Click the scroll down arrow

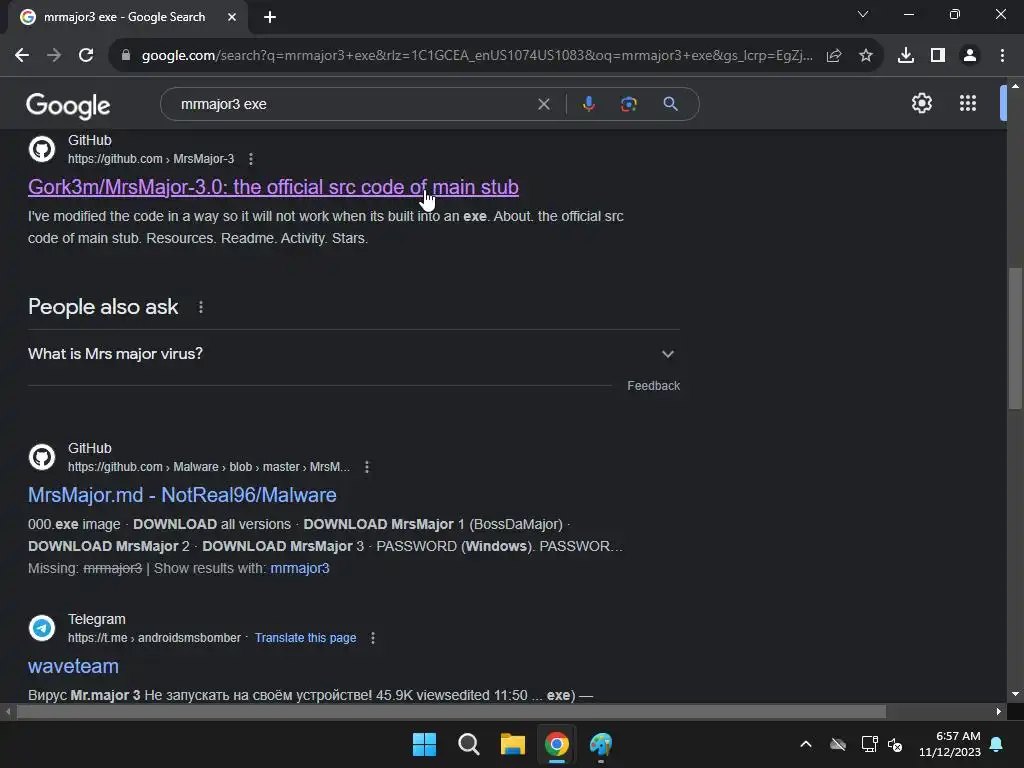coord(1015,694)
